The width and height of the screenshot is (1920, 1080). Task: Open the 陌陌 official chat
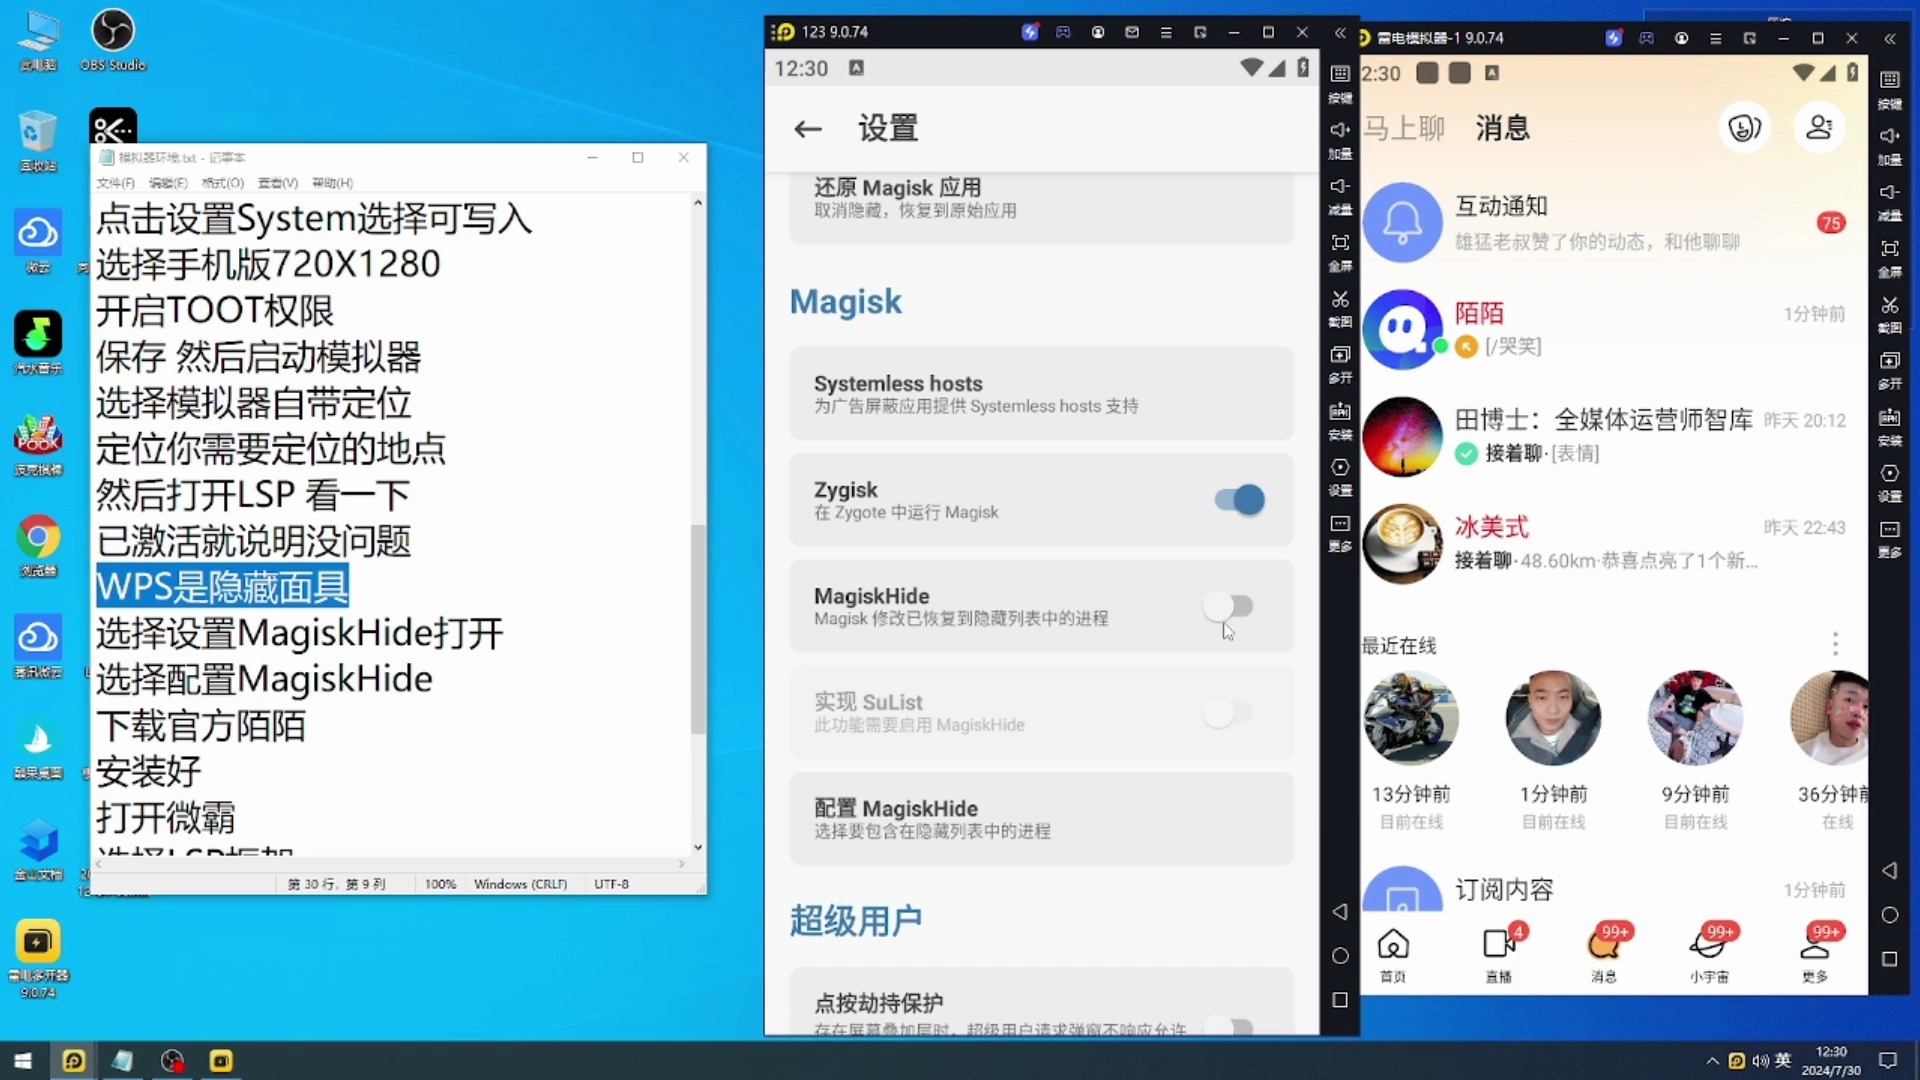(x=1613, y=329)
